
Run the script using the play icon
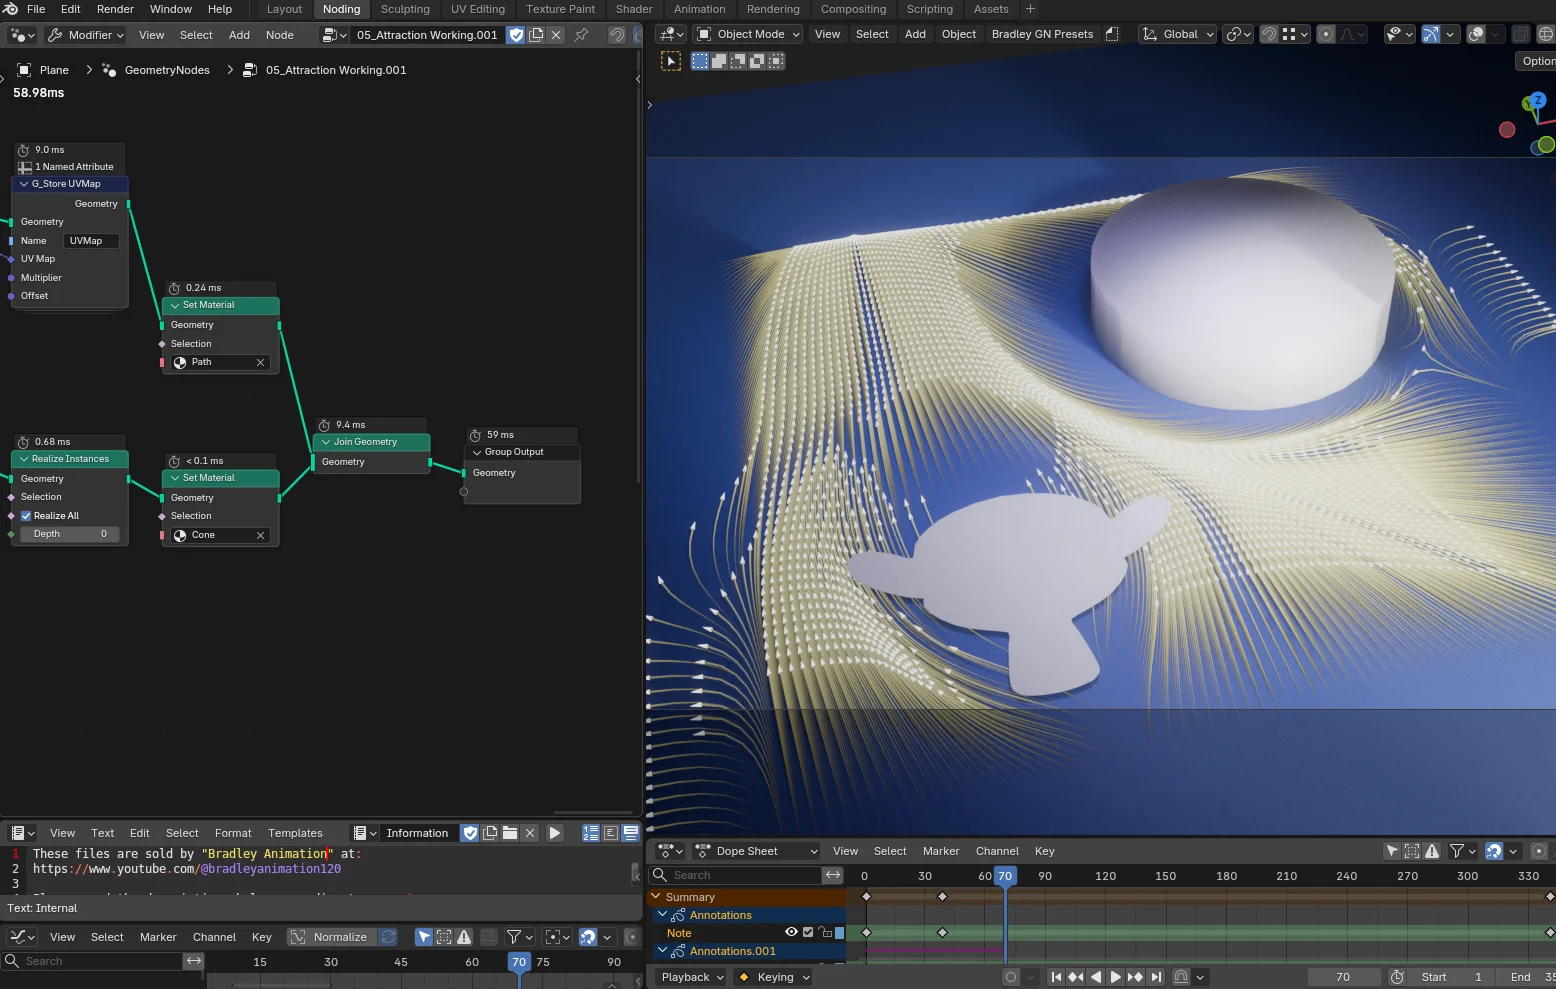555,833
